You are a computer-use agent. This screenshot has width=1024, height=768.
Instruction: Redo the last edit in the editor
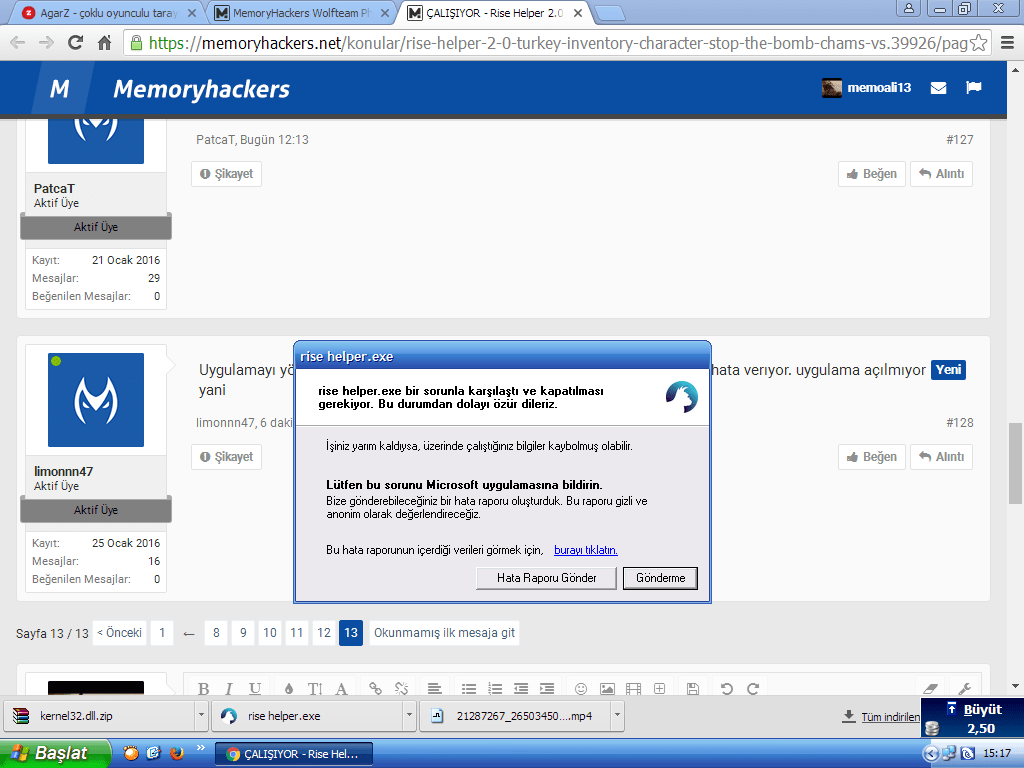click(x=753, y=688)
